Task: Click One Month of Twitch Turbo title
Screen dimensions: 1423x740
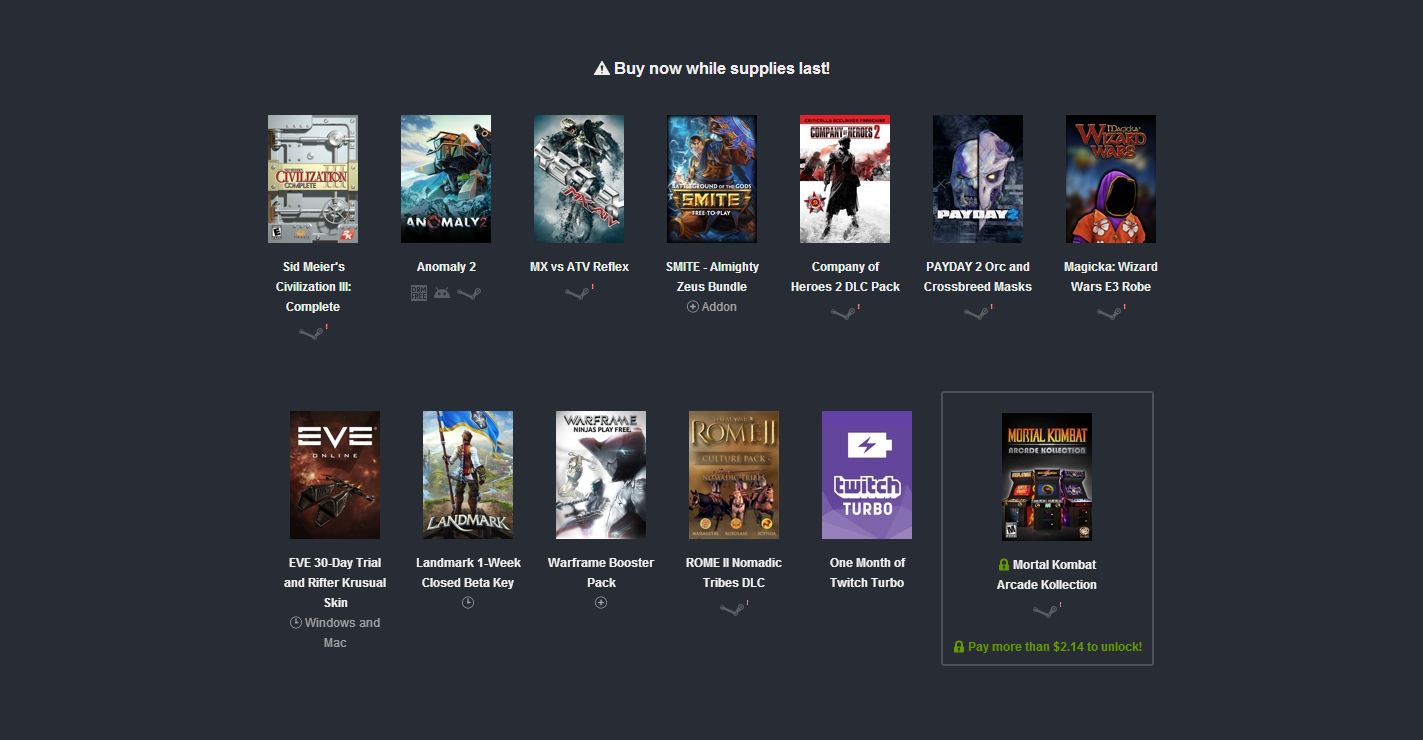Action: click(x=867, y=573)
